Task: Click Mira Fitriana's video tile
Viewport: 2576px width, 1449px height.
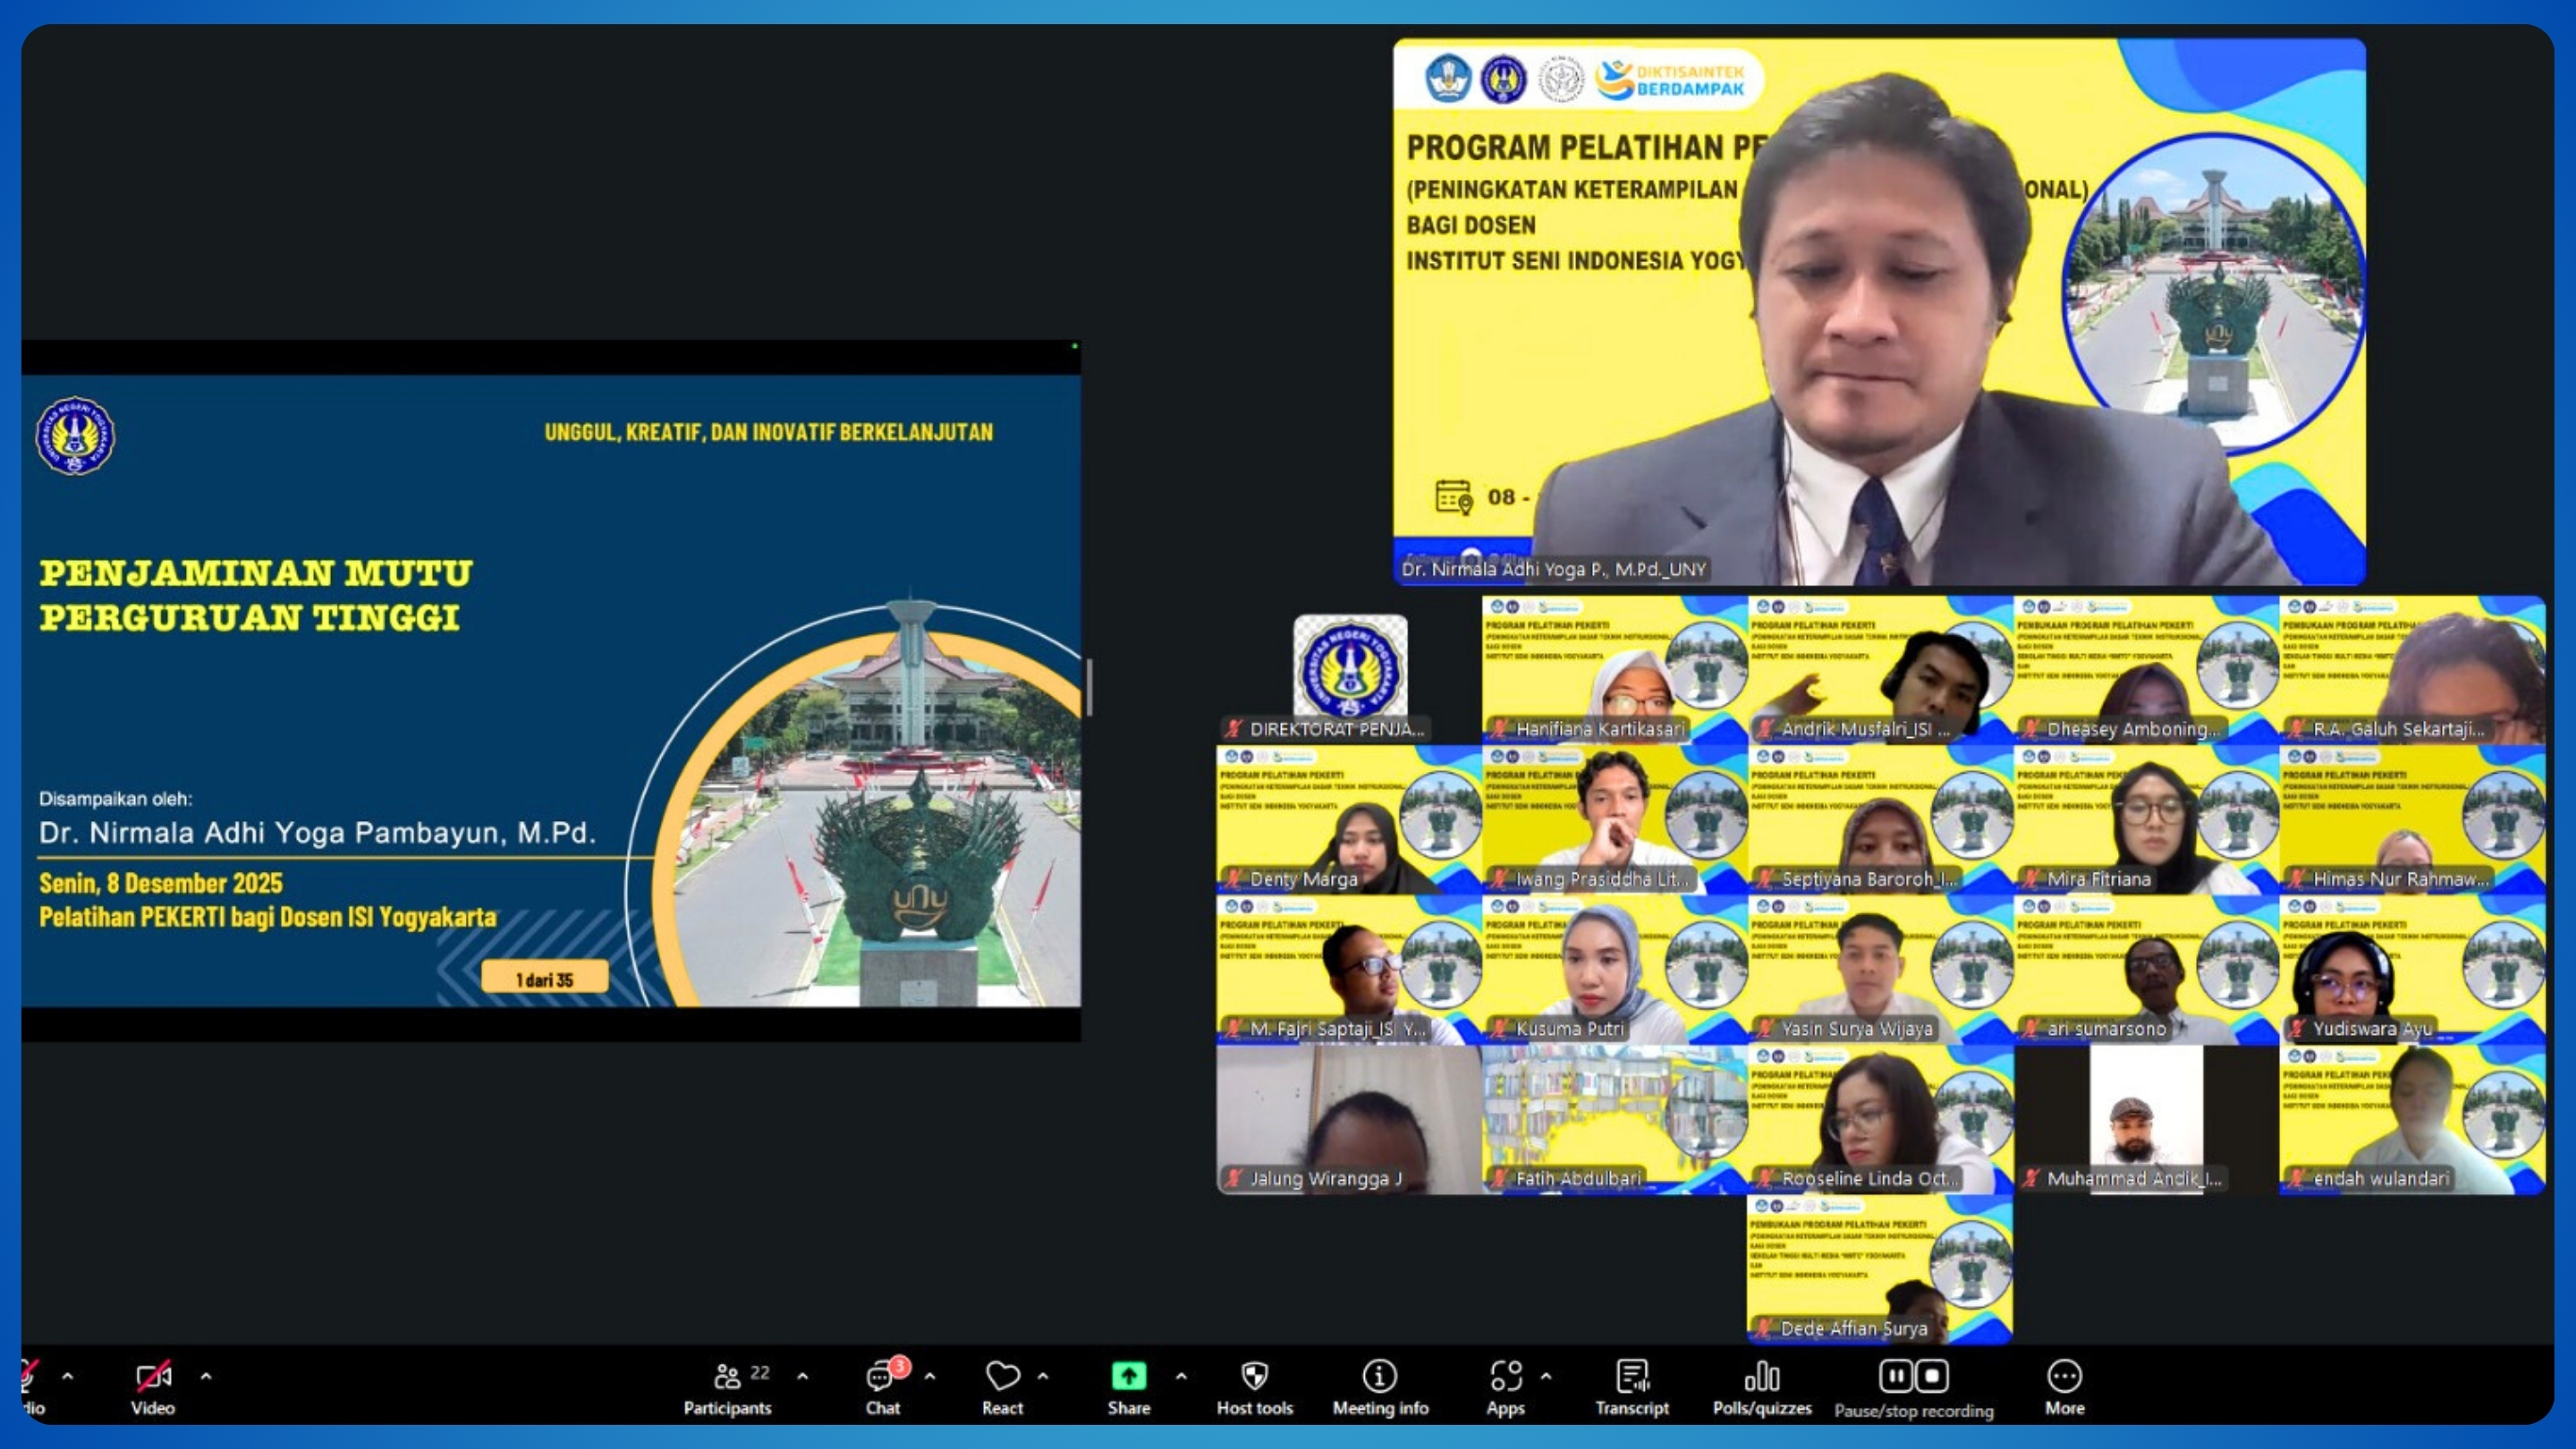Action: tap(2146, 819)
